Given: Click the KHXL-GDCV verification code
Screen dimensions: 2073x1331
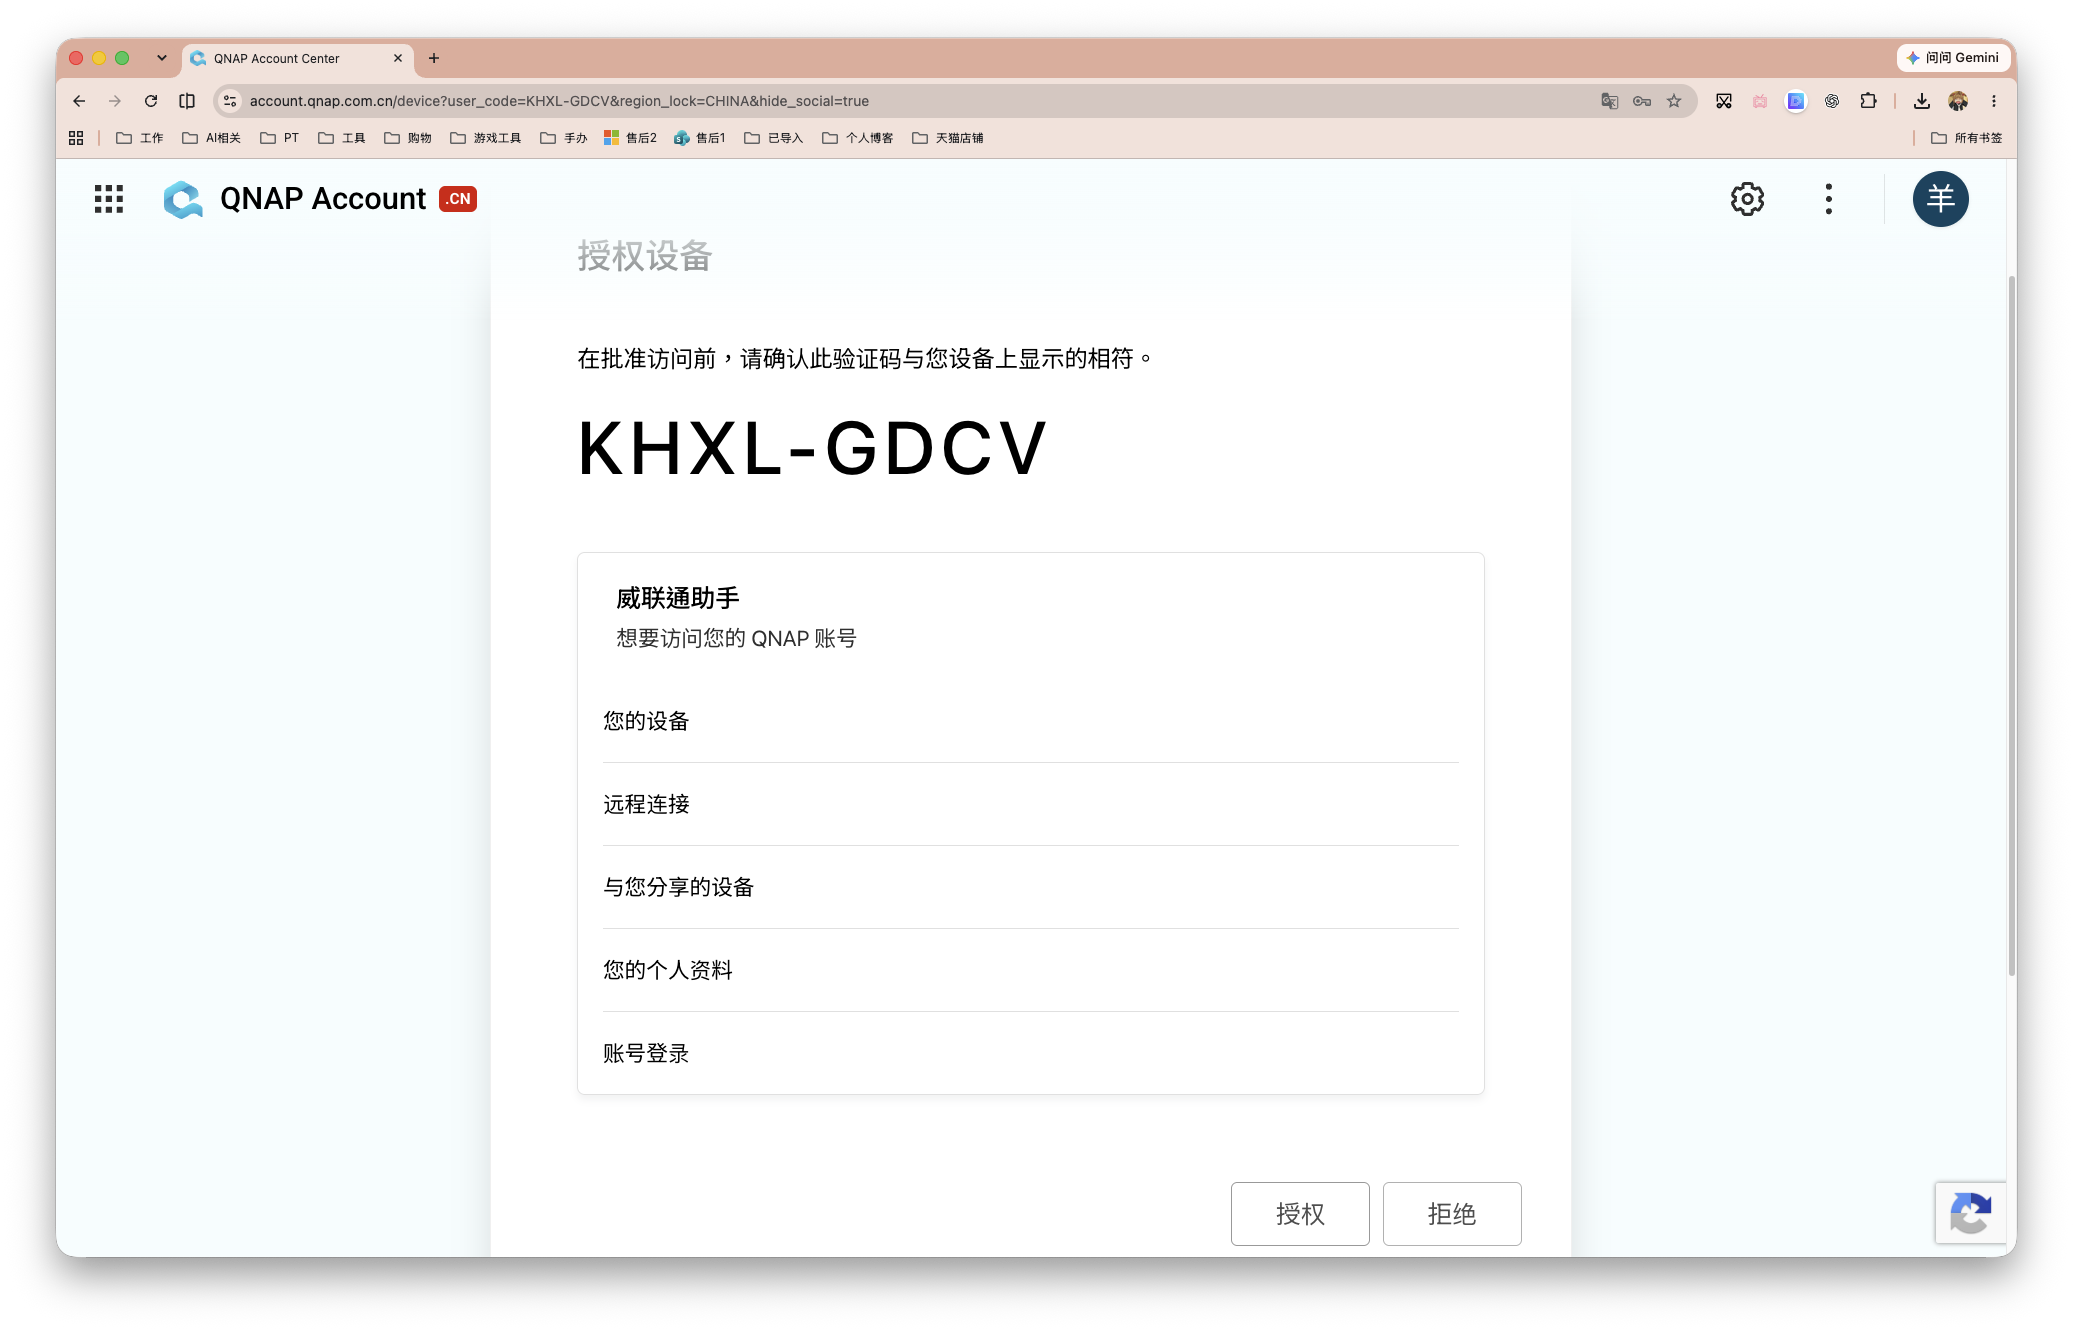Looking at the screenshot, I should click(x=811, y=449).
